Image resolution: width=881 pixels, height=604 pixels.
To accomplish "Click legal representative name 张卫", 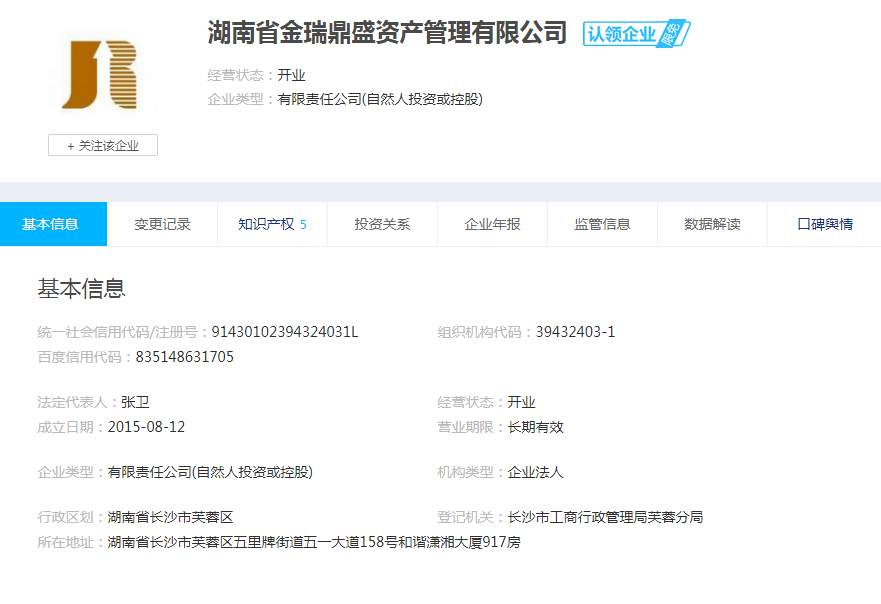I will tap(135, 402).
